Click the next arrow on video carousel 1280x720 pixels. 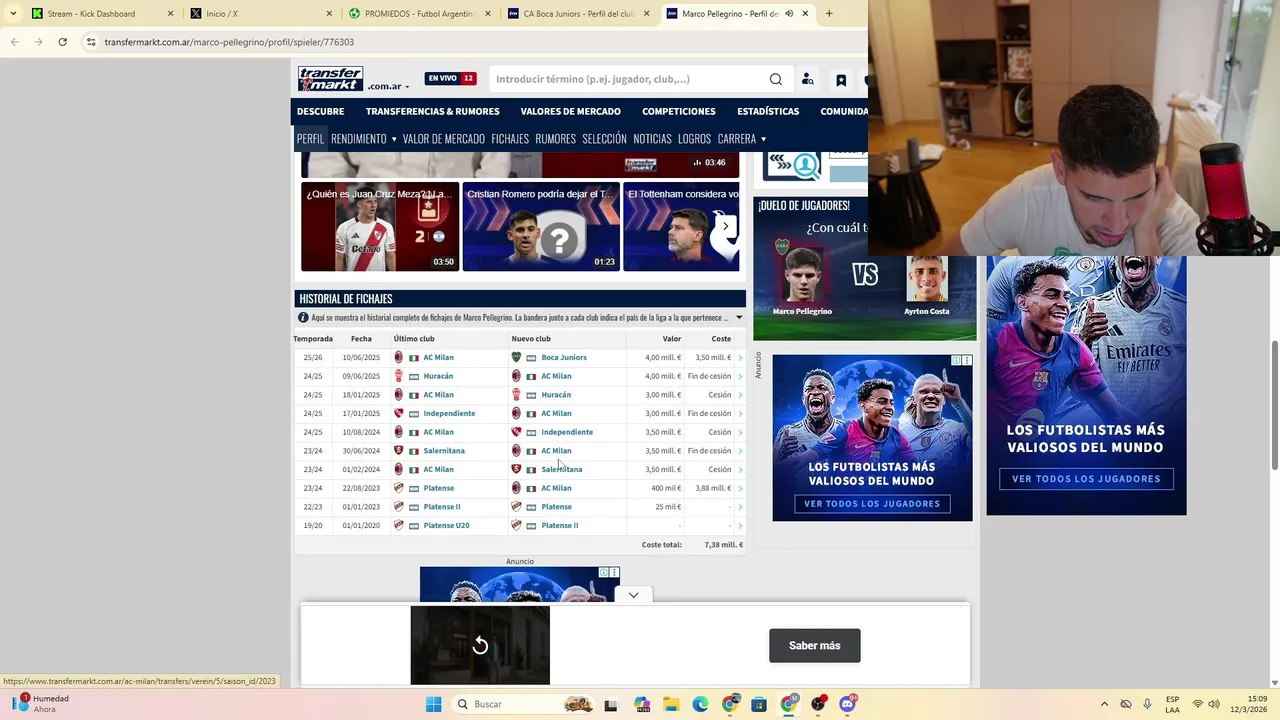pyautogui.click(x=726, y=226)
